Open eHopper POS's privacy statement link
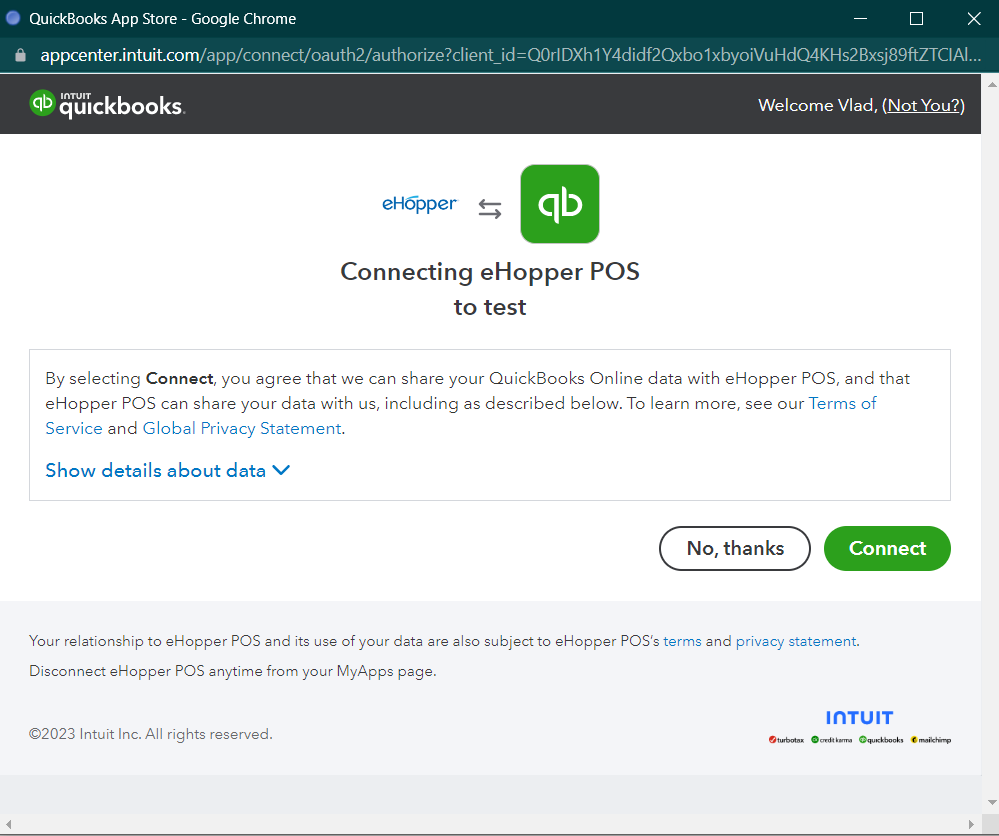999x836 pixels. tap(796, 641)
